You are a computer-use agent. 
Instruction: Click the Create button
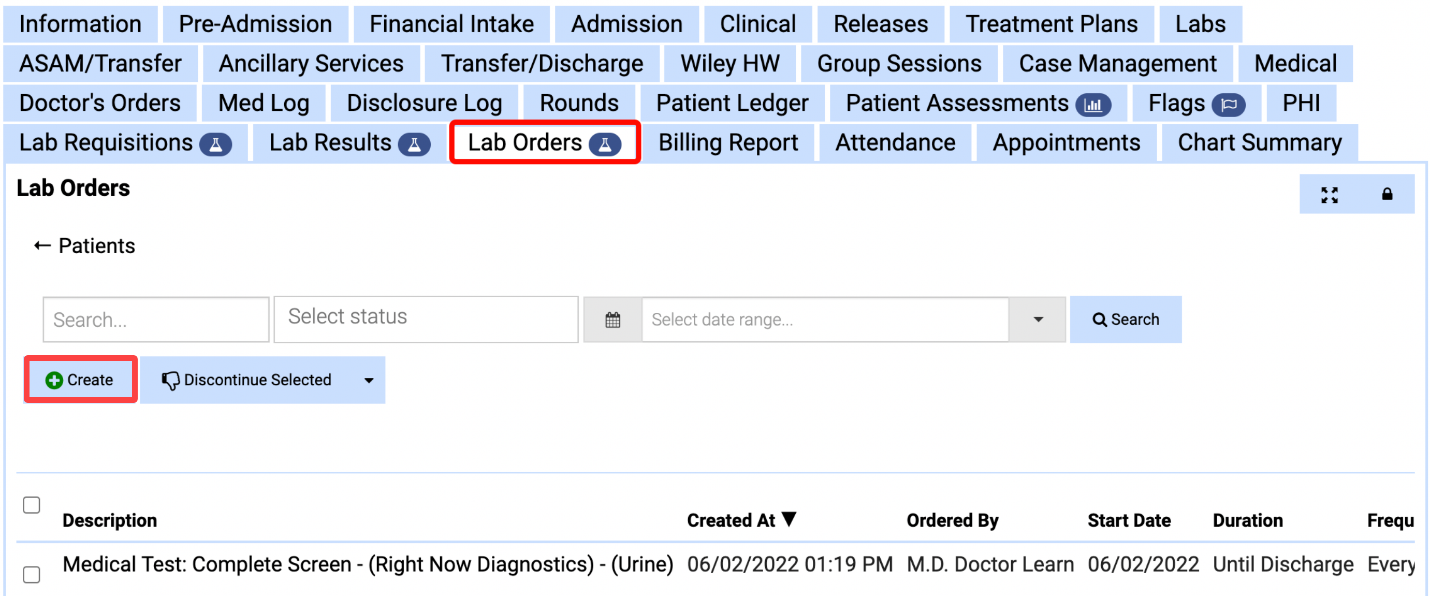[80, 380]
